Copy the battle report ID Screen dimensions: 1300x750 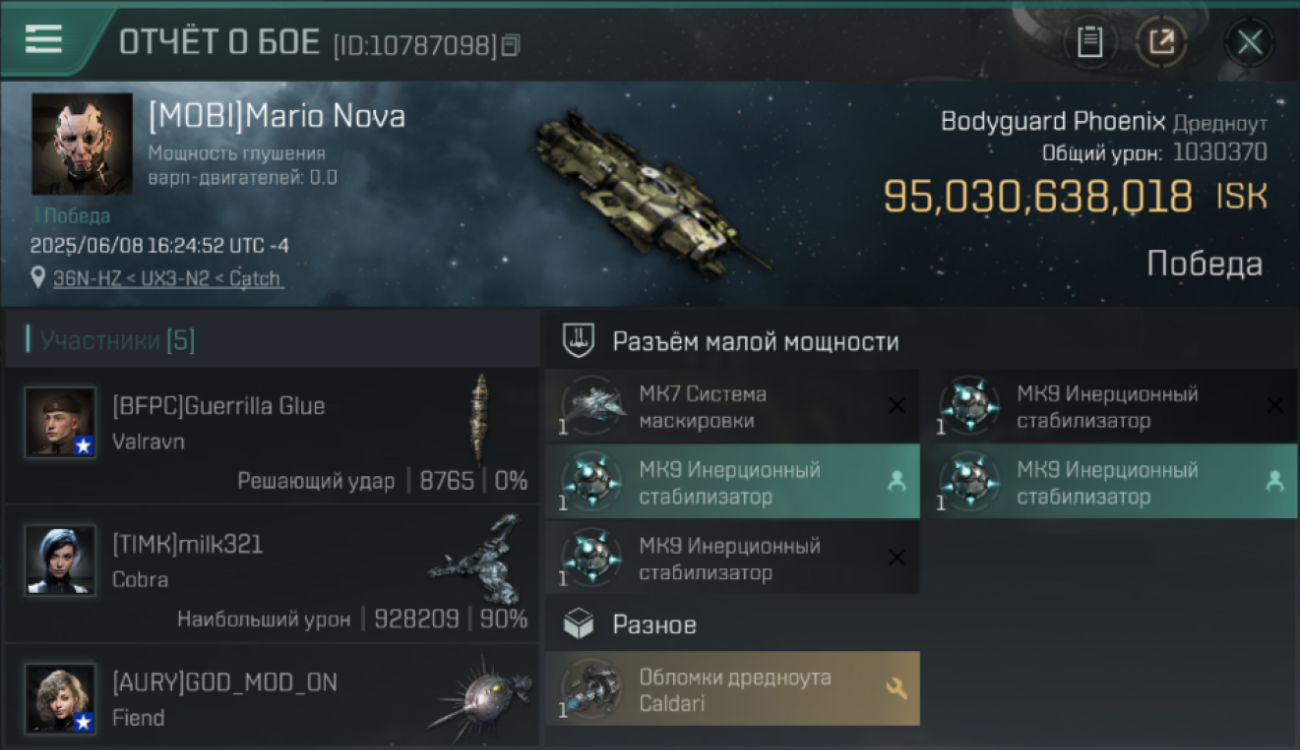pos(511,45)
